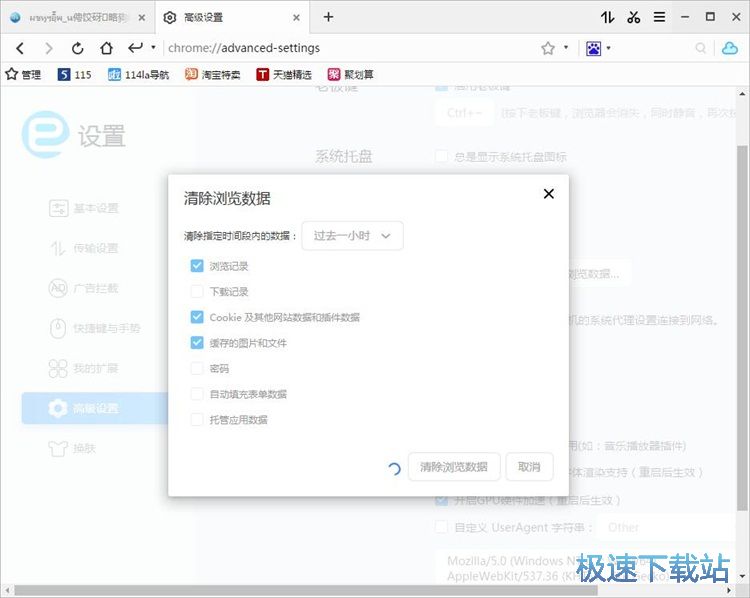
Task: Click the horizontal scrollbar thumb
Action: point(306,591)
